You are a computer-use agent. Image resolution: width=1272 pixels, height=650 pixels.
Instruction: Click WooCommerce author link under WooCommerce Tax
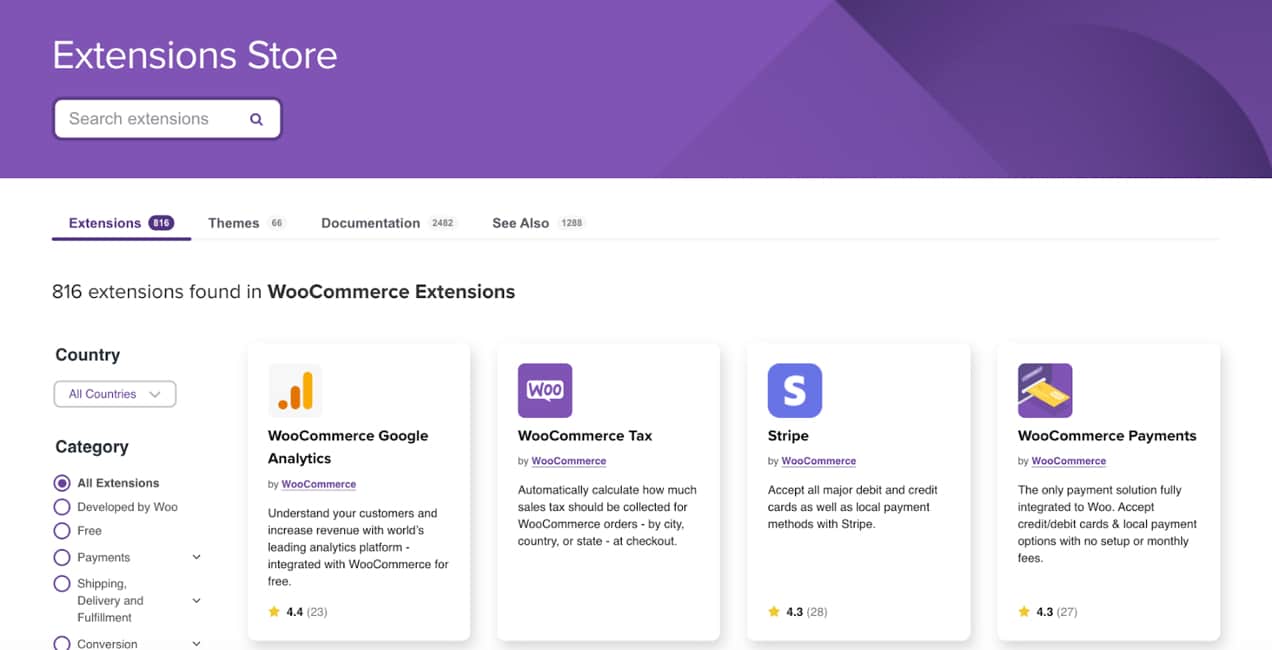click(x=569, y=461)
